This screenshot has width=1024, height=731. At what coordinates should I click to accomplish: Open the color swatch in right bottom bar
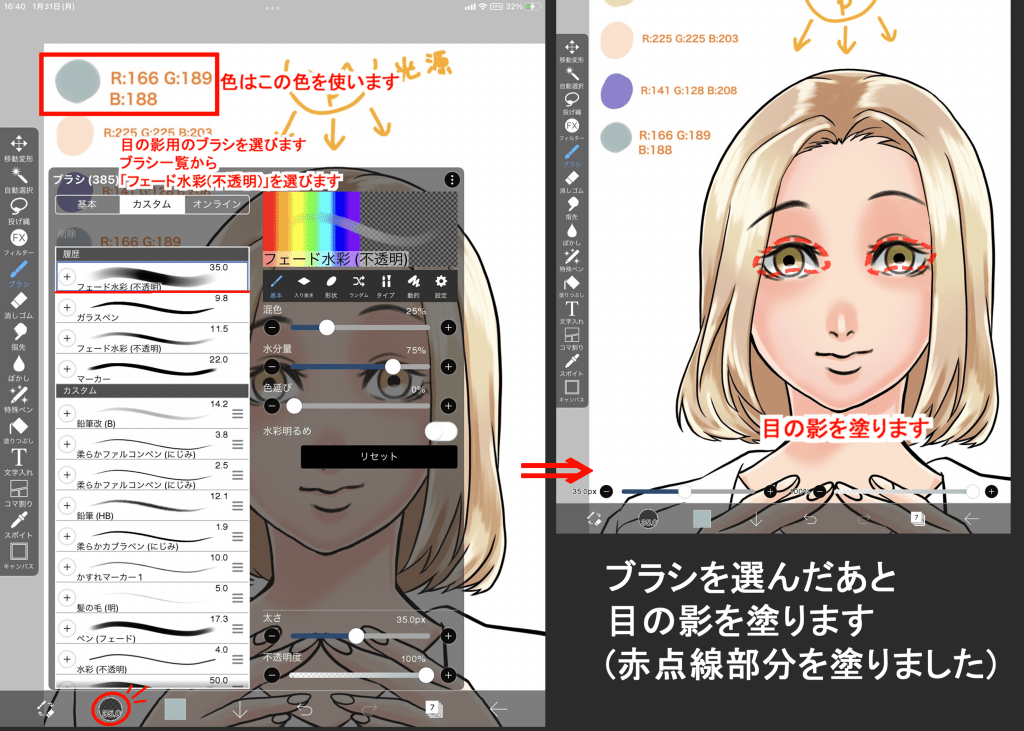(x=701, y=519)
